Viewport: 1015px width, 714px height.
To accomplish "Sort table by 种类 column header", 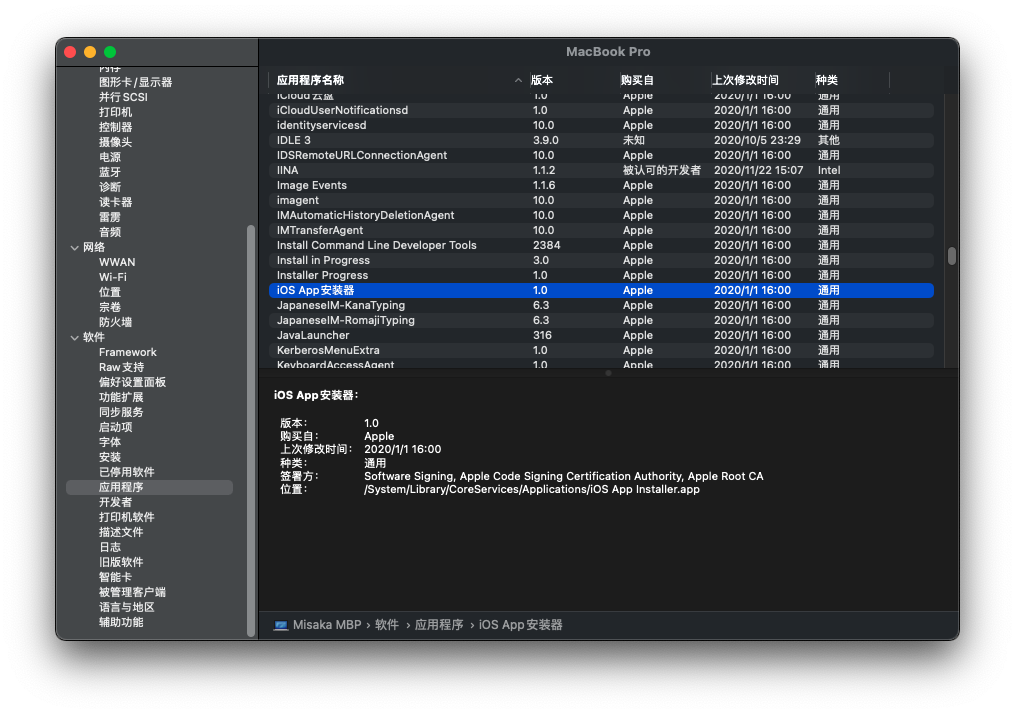I will pos(827,80).
